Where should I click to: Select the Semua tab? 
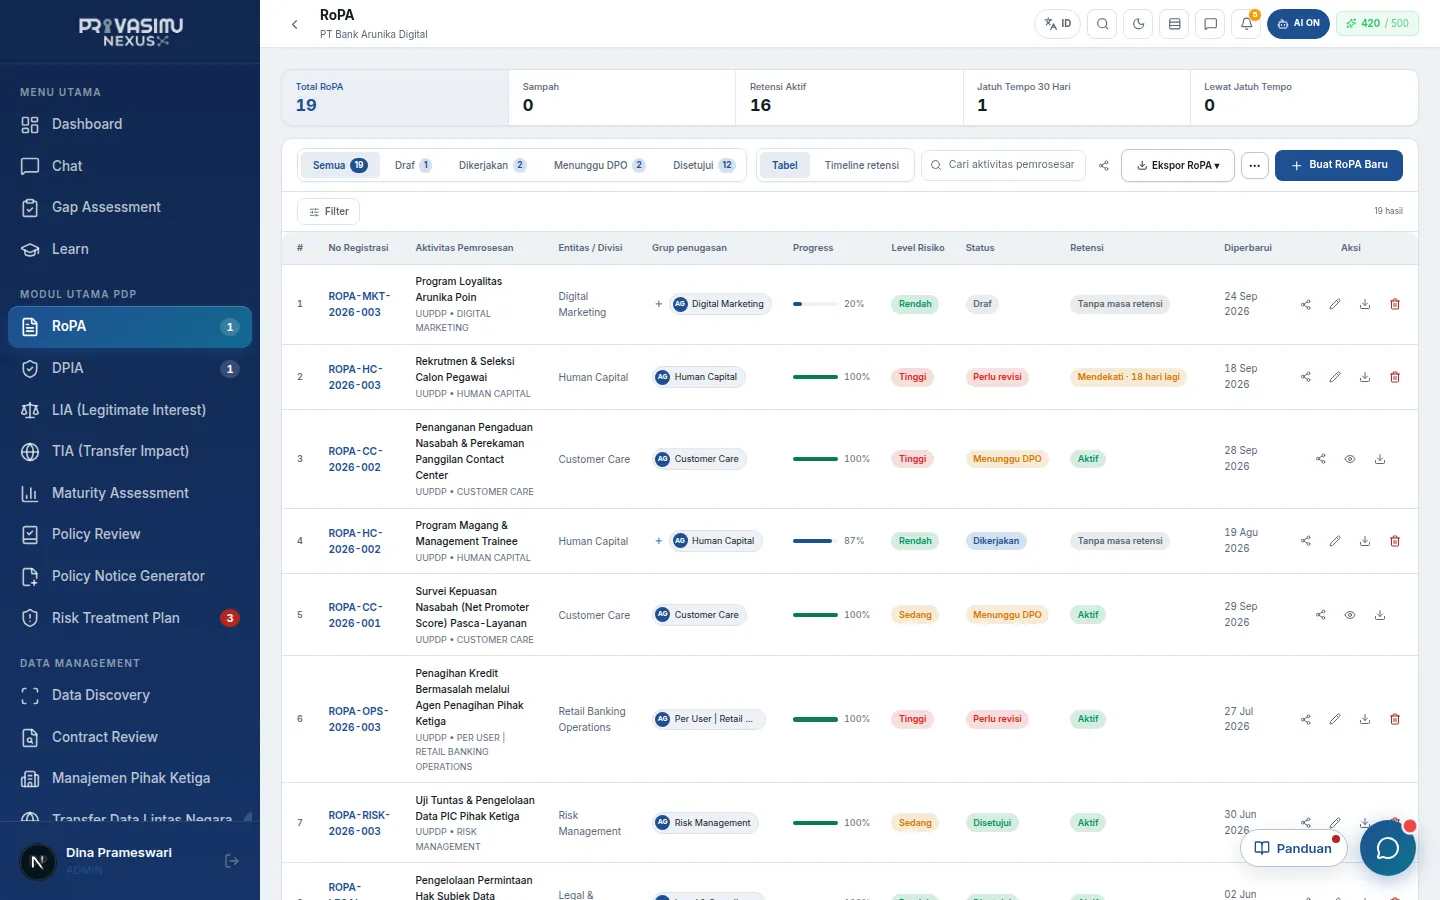tap(339, 166)
